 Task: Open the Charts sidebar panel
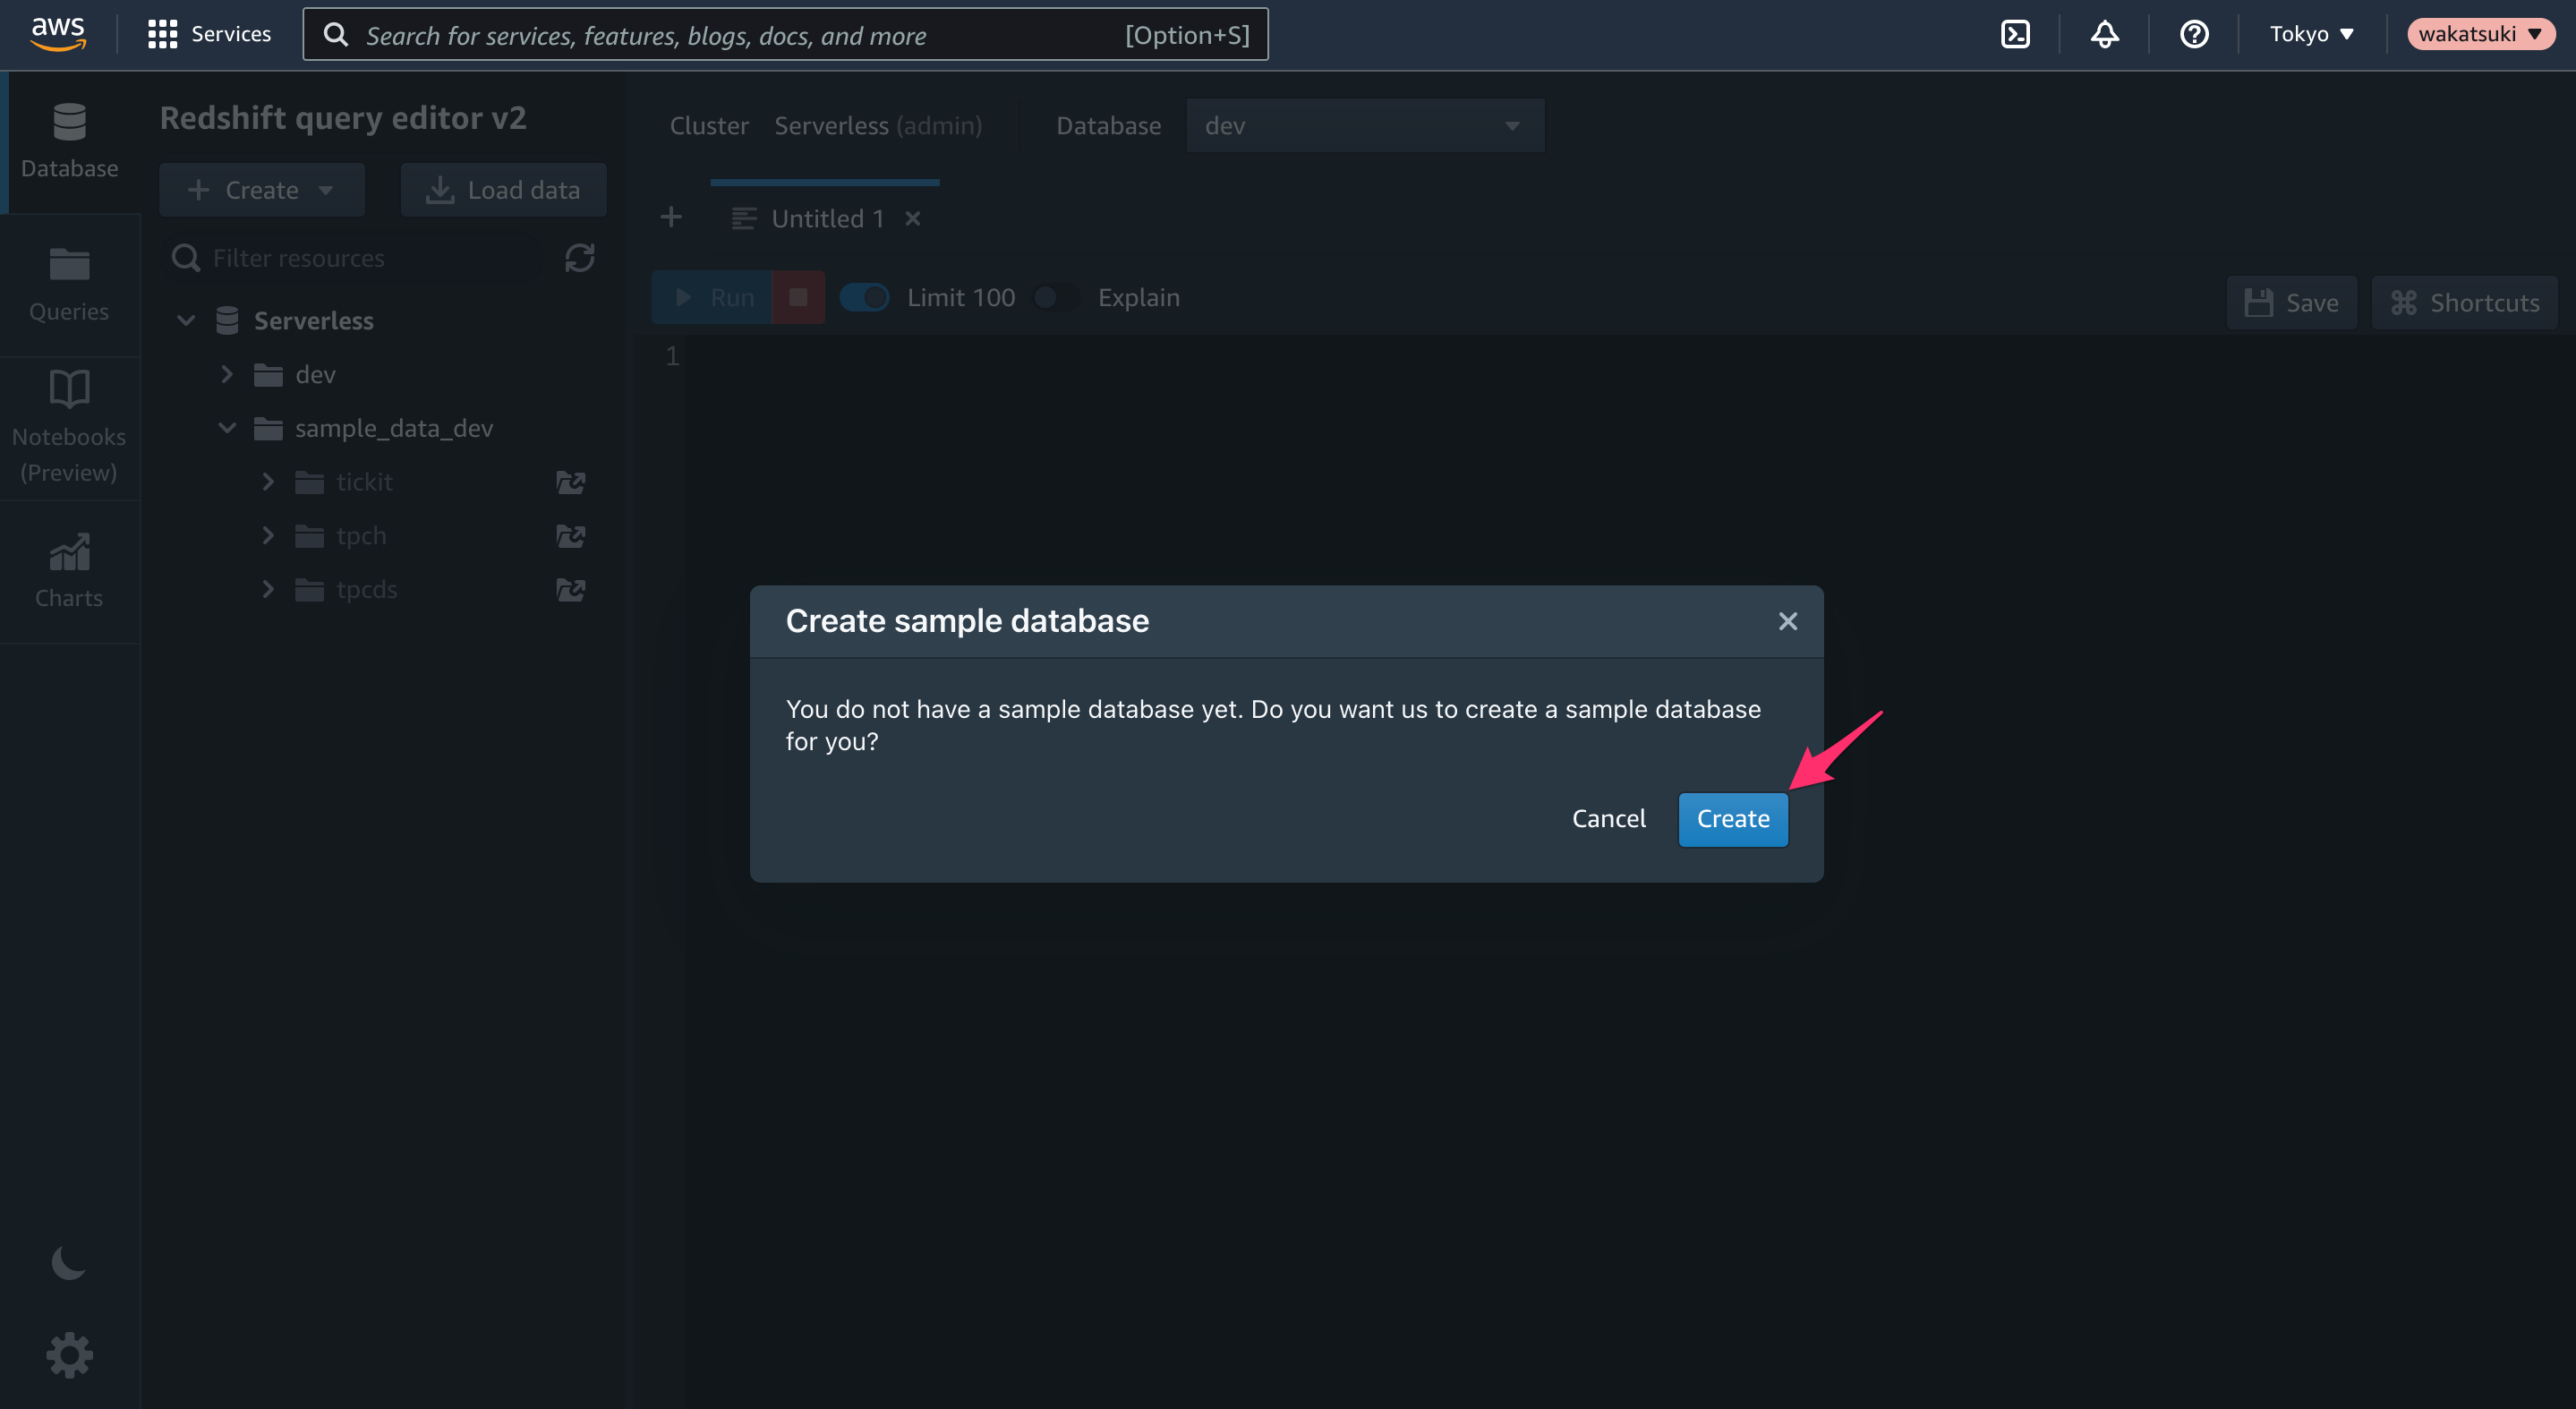[x=69, y=571]
